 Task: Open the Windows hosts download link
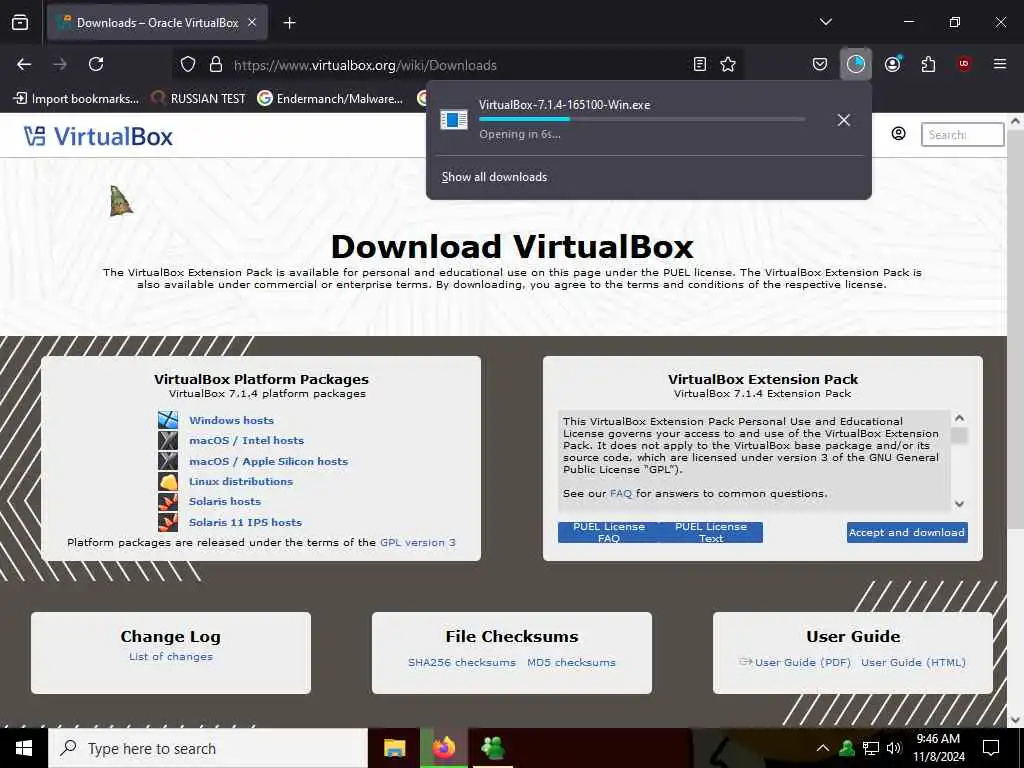coord(231,421)
